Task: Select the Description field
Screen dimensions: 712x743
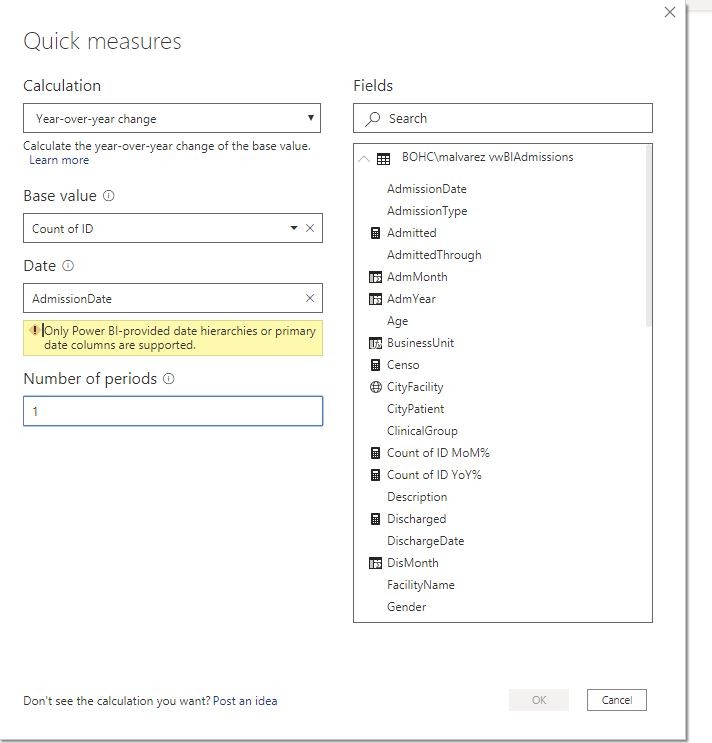Action: 417,497
